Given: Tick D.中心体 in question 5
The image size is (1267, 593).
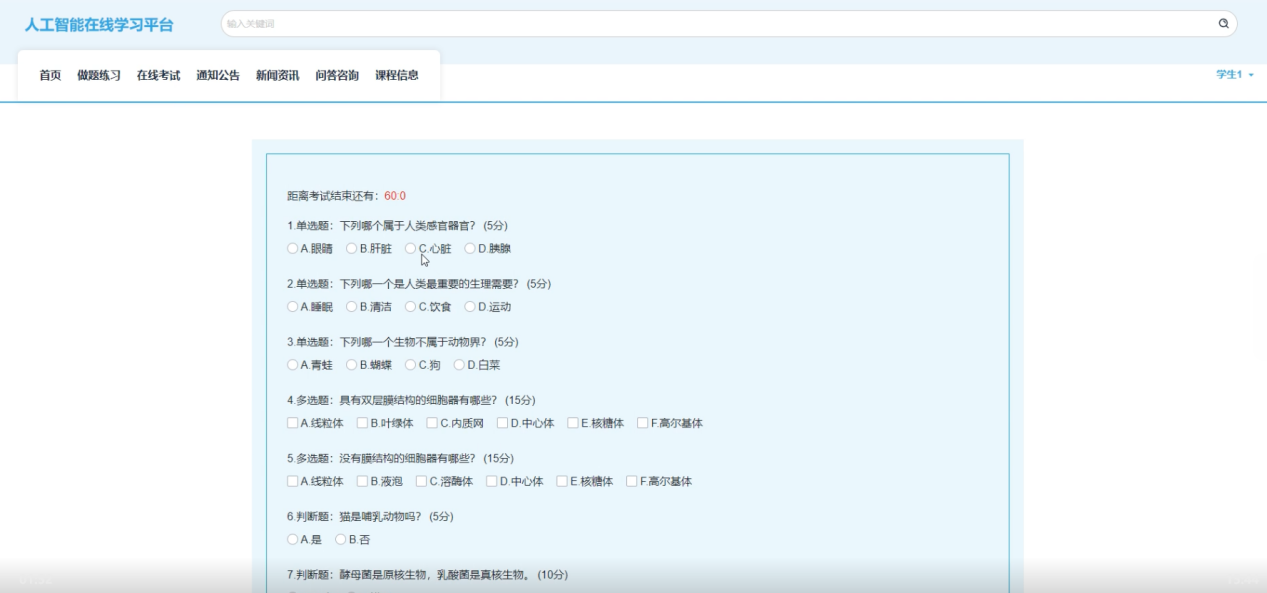Looking at the screenshot, I should [492, 481].
